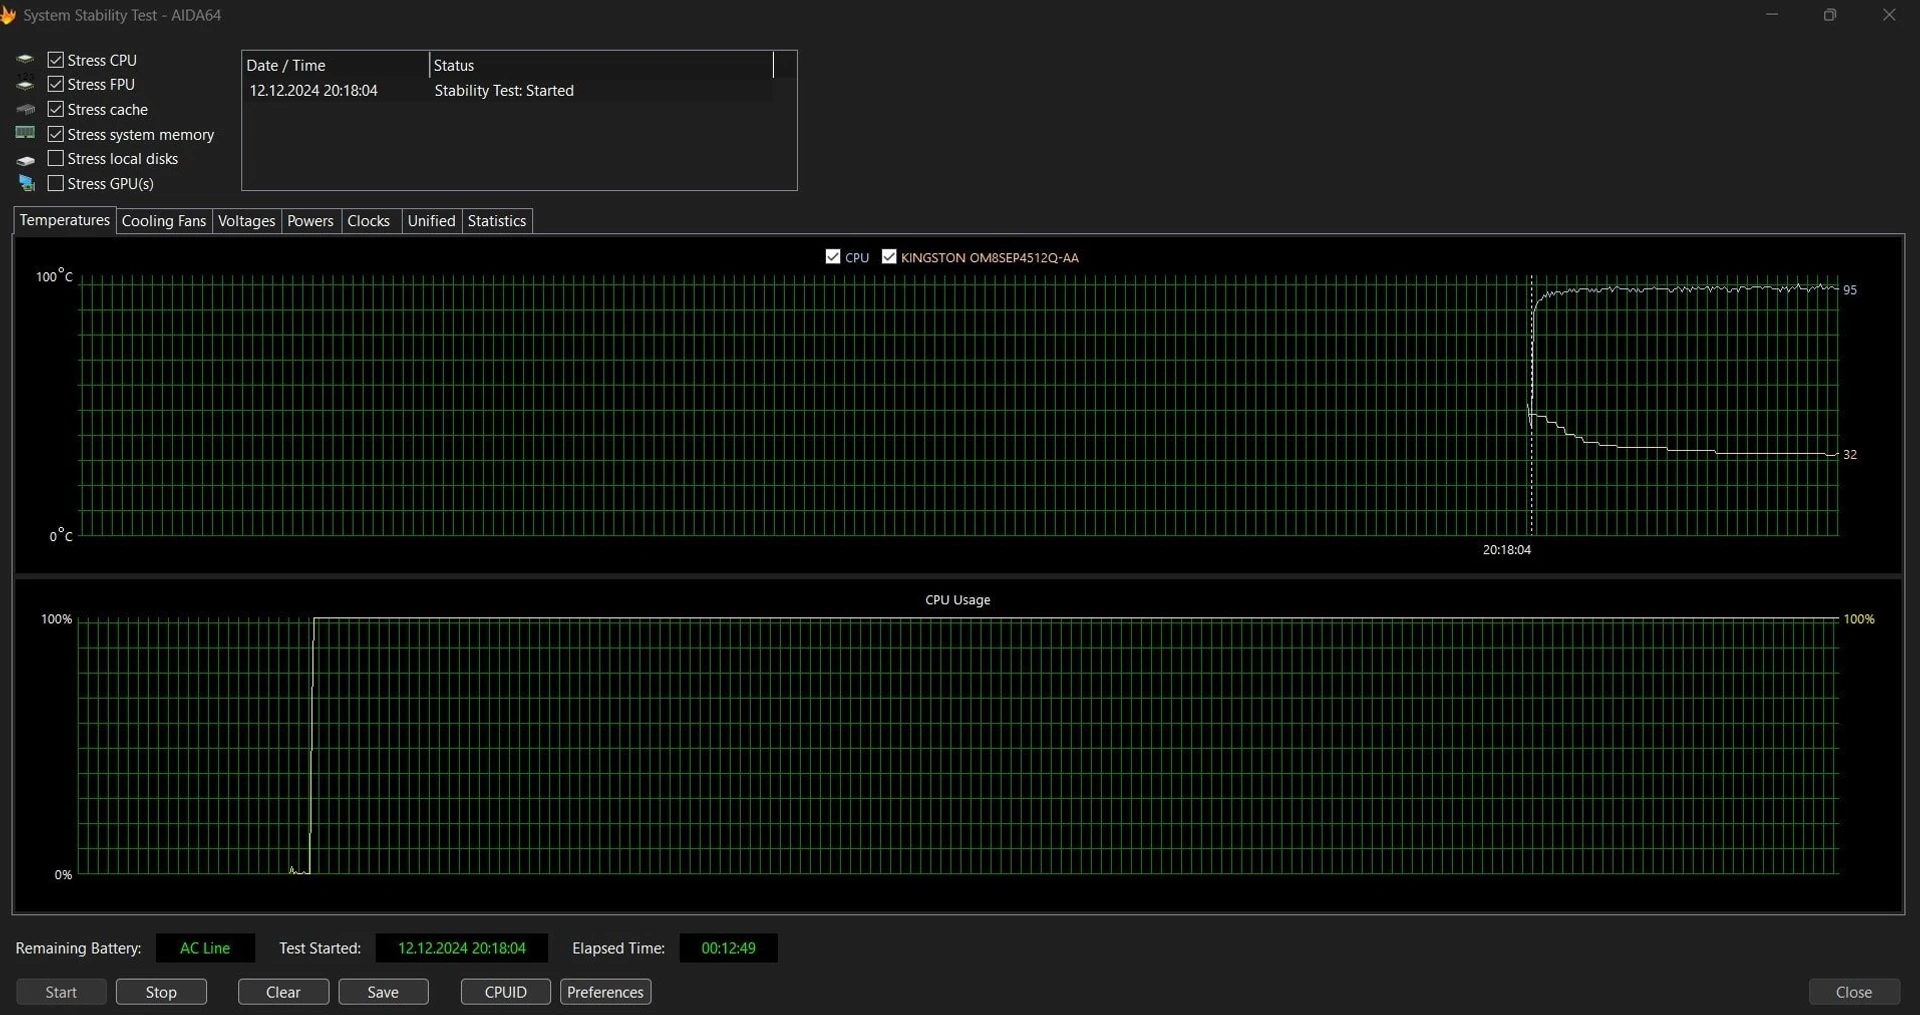Switch to the Clocks tab
The image size is (1920, 1015).
coord(369,221)
